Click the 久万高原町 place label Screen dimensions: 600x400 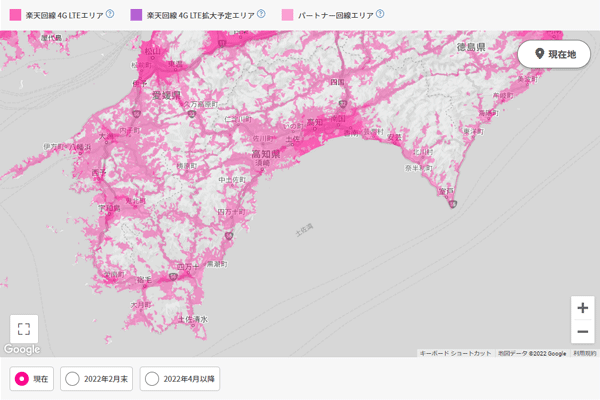pos(201,104)
